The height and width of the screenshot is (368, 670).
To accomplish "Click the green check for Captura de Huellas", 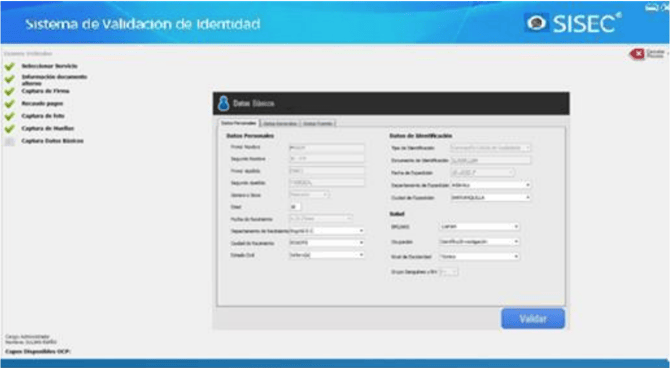I will pos(9,129).
